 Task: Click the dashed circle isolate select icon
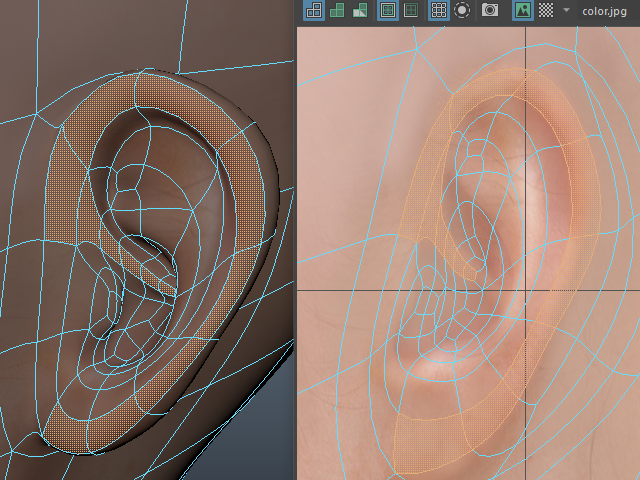pos(462,10)
